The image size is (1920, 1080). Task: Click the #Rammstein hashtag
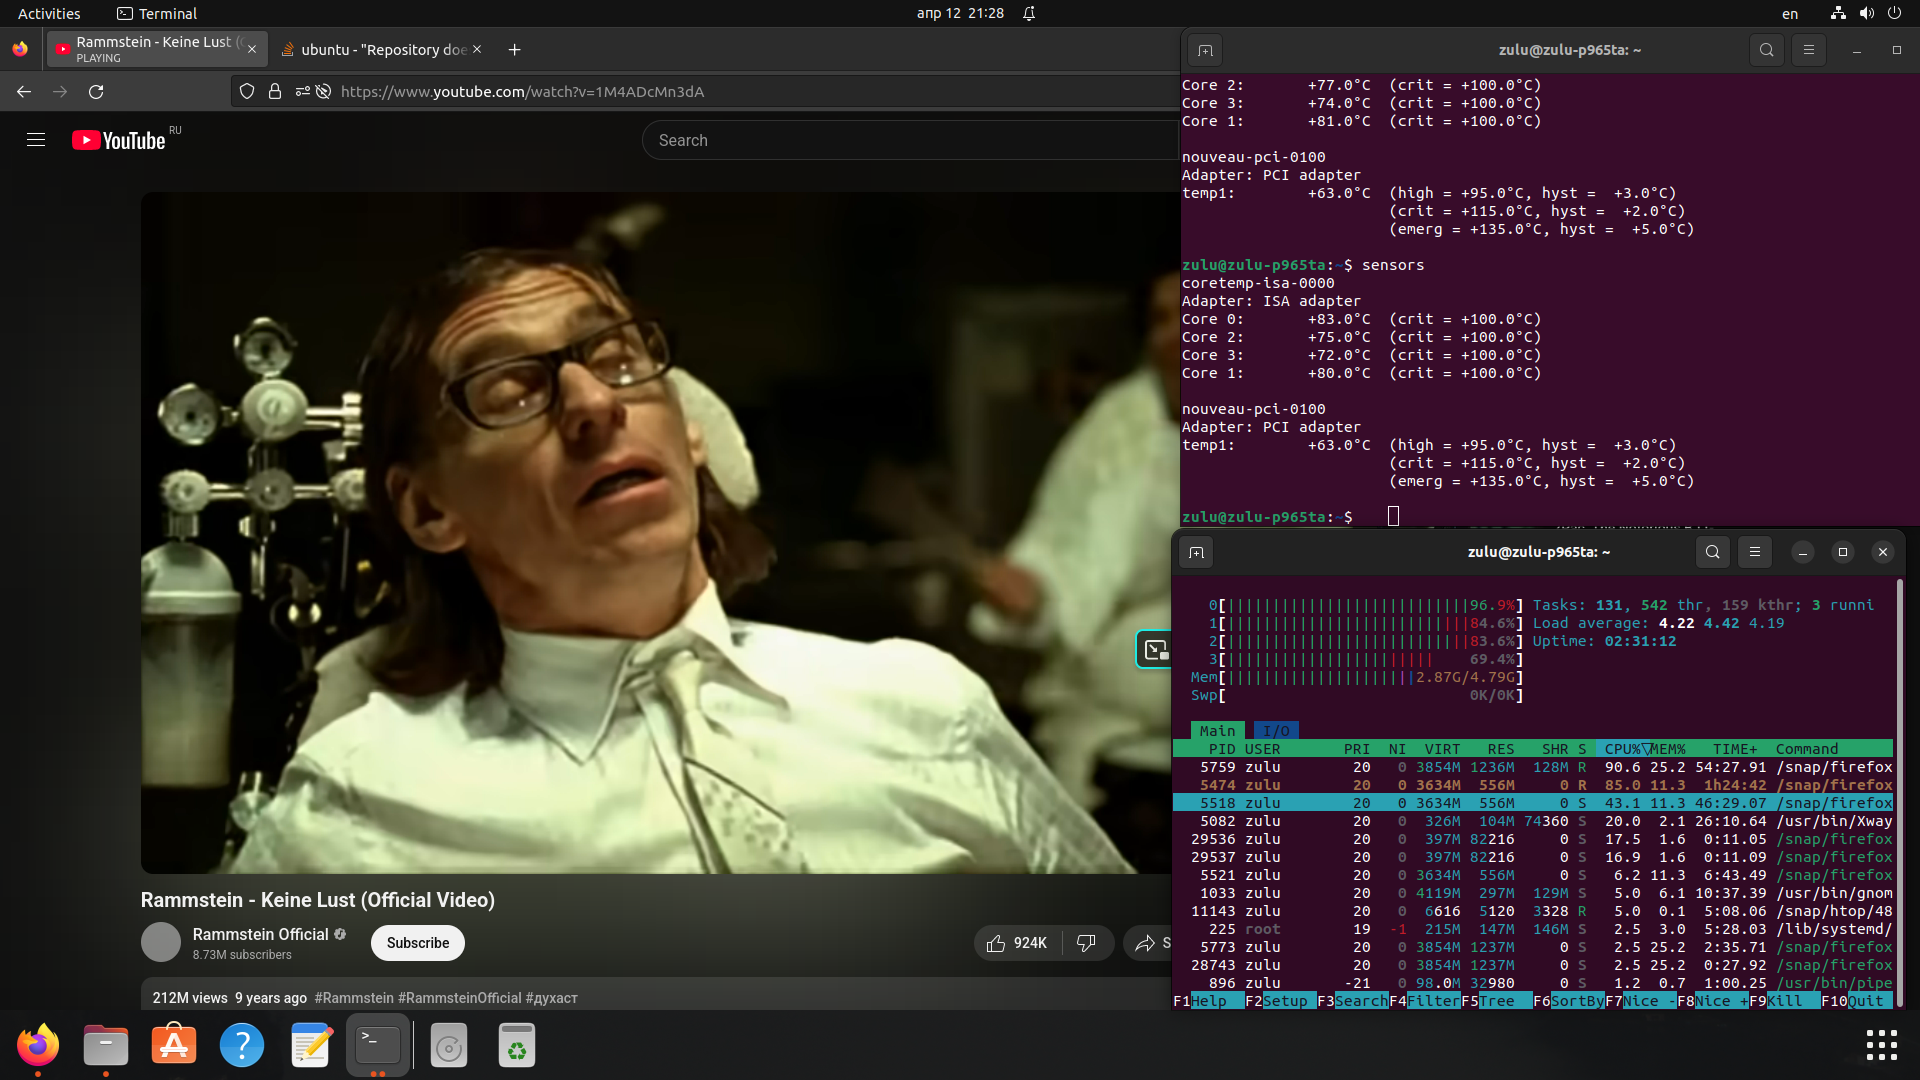354,998
